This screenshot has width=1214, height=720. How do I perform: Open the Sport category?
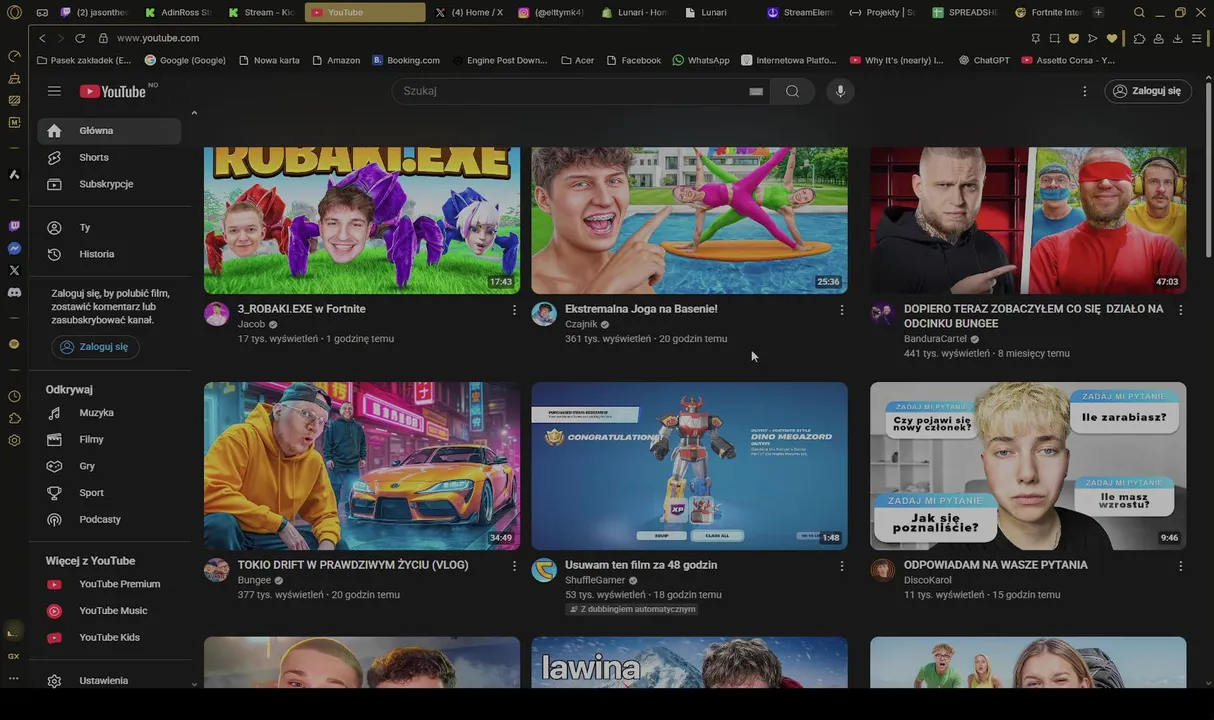click(110, 493)
